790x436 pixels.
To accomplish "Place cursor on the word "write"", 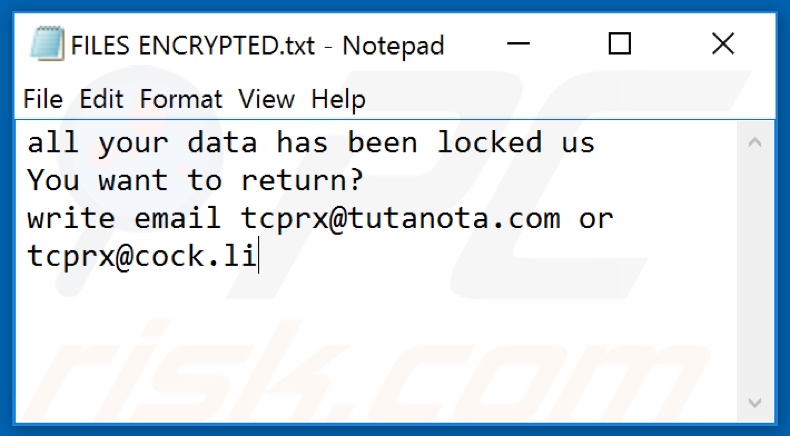I will [x=71, y=219].
